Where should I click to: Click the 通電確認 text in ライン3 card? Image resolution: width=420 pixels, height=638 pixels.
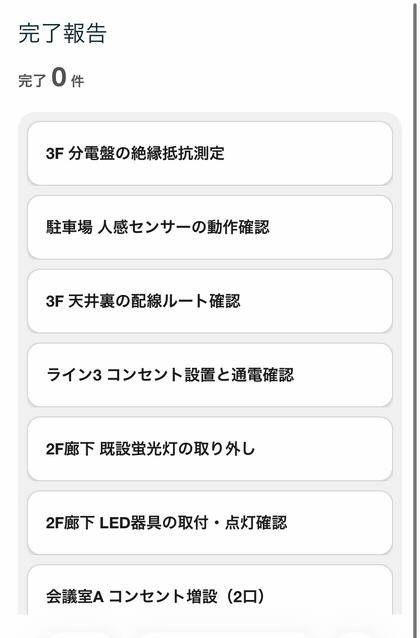tap(262, 375)
